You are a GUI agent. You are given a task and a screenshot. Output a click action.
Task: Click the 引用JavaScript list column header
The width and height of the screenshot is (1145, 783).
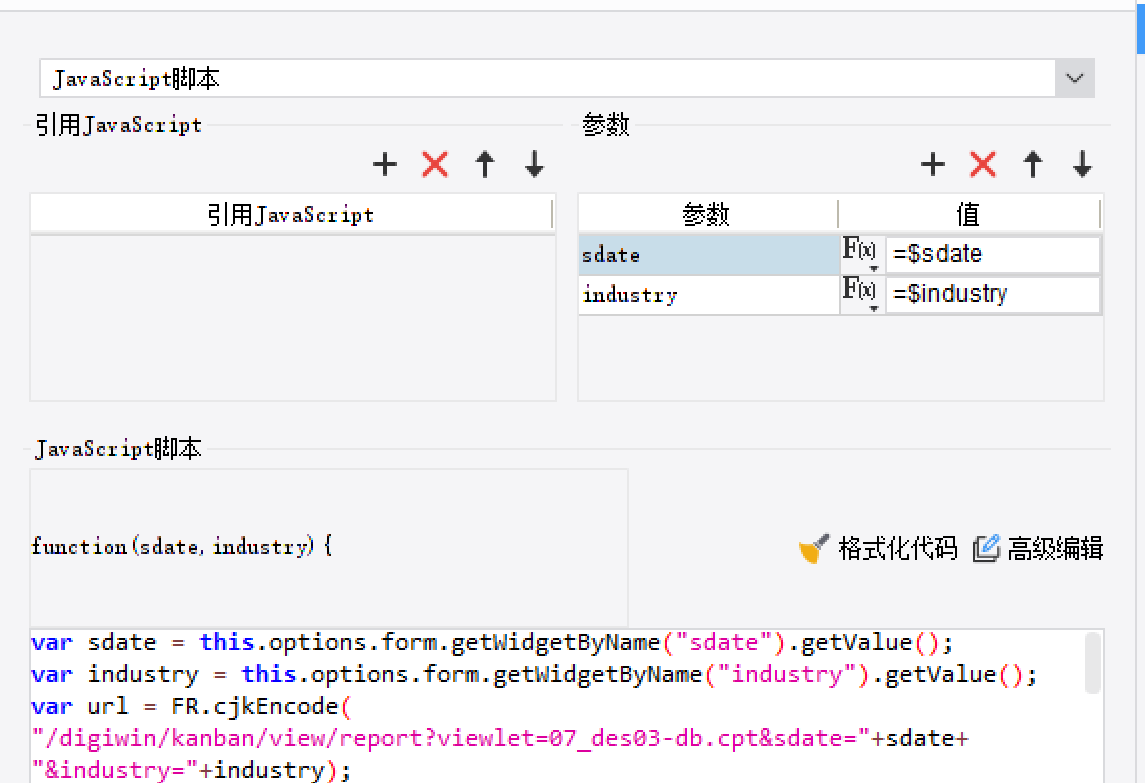[291, 214]
